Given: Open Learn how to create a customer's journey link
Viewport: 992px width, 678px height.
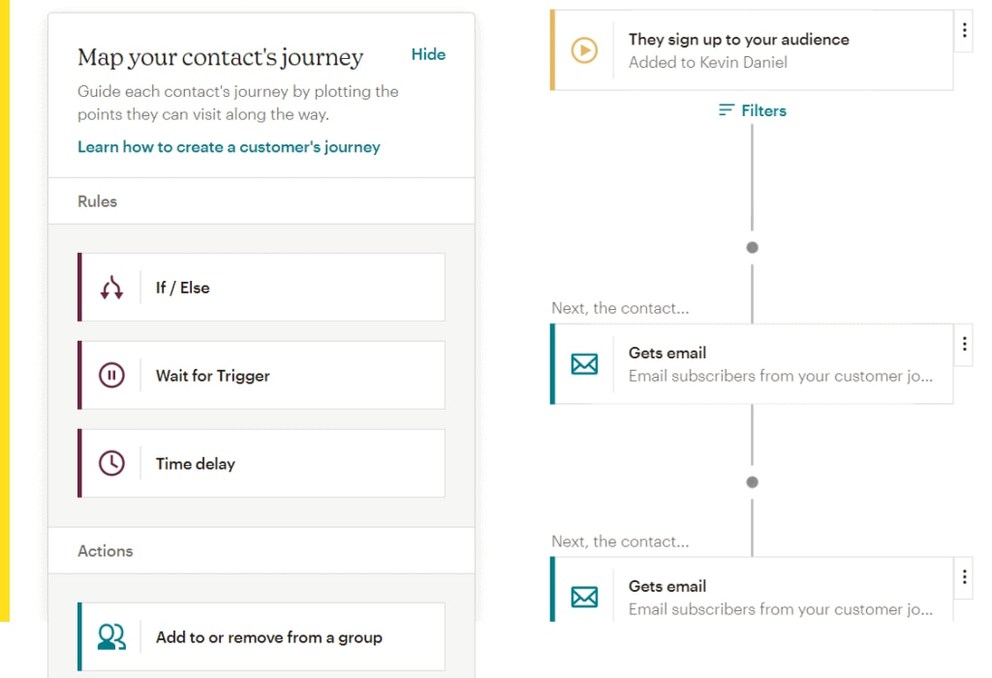Looking at the screenshot, I should click(229, 147).
